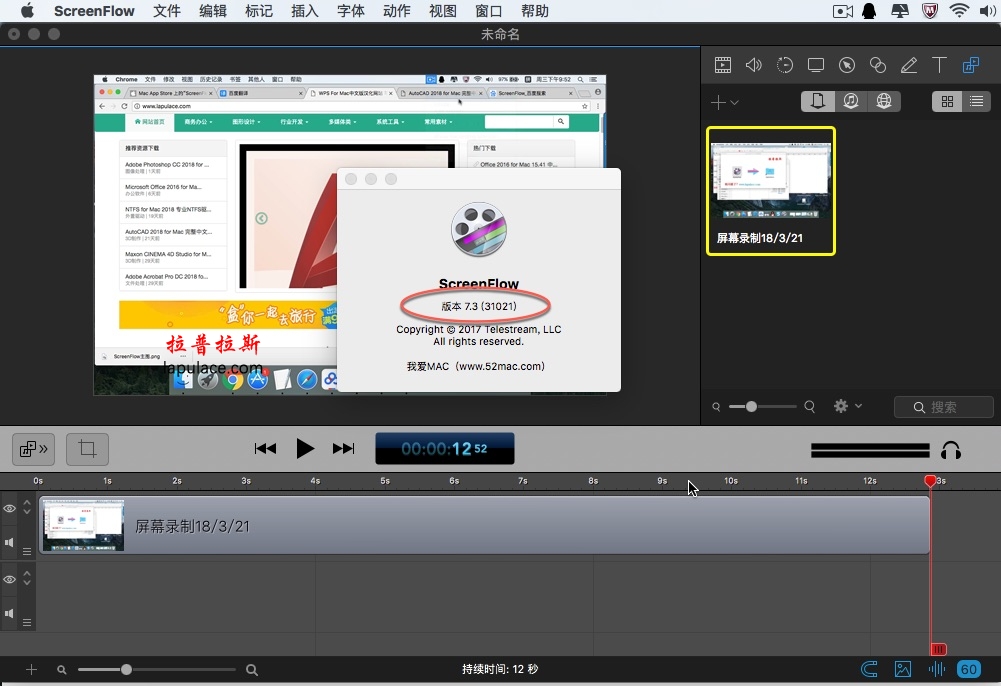This screenshot has height=686, width=1001.
Task: Open the Video properties tab
Action: (723, 64)
